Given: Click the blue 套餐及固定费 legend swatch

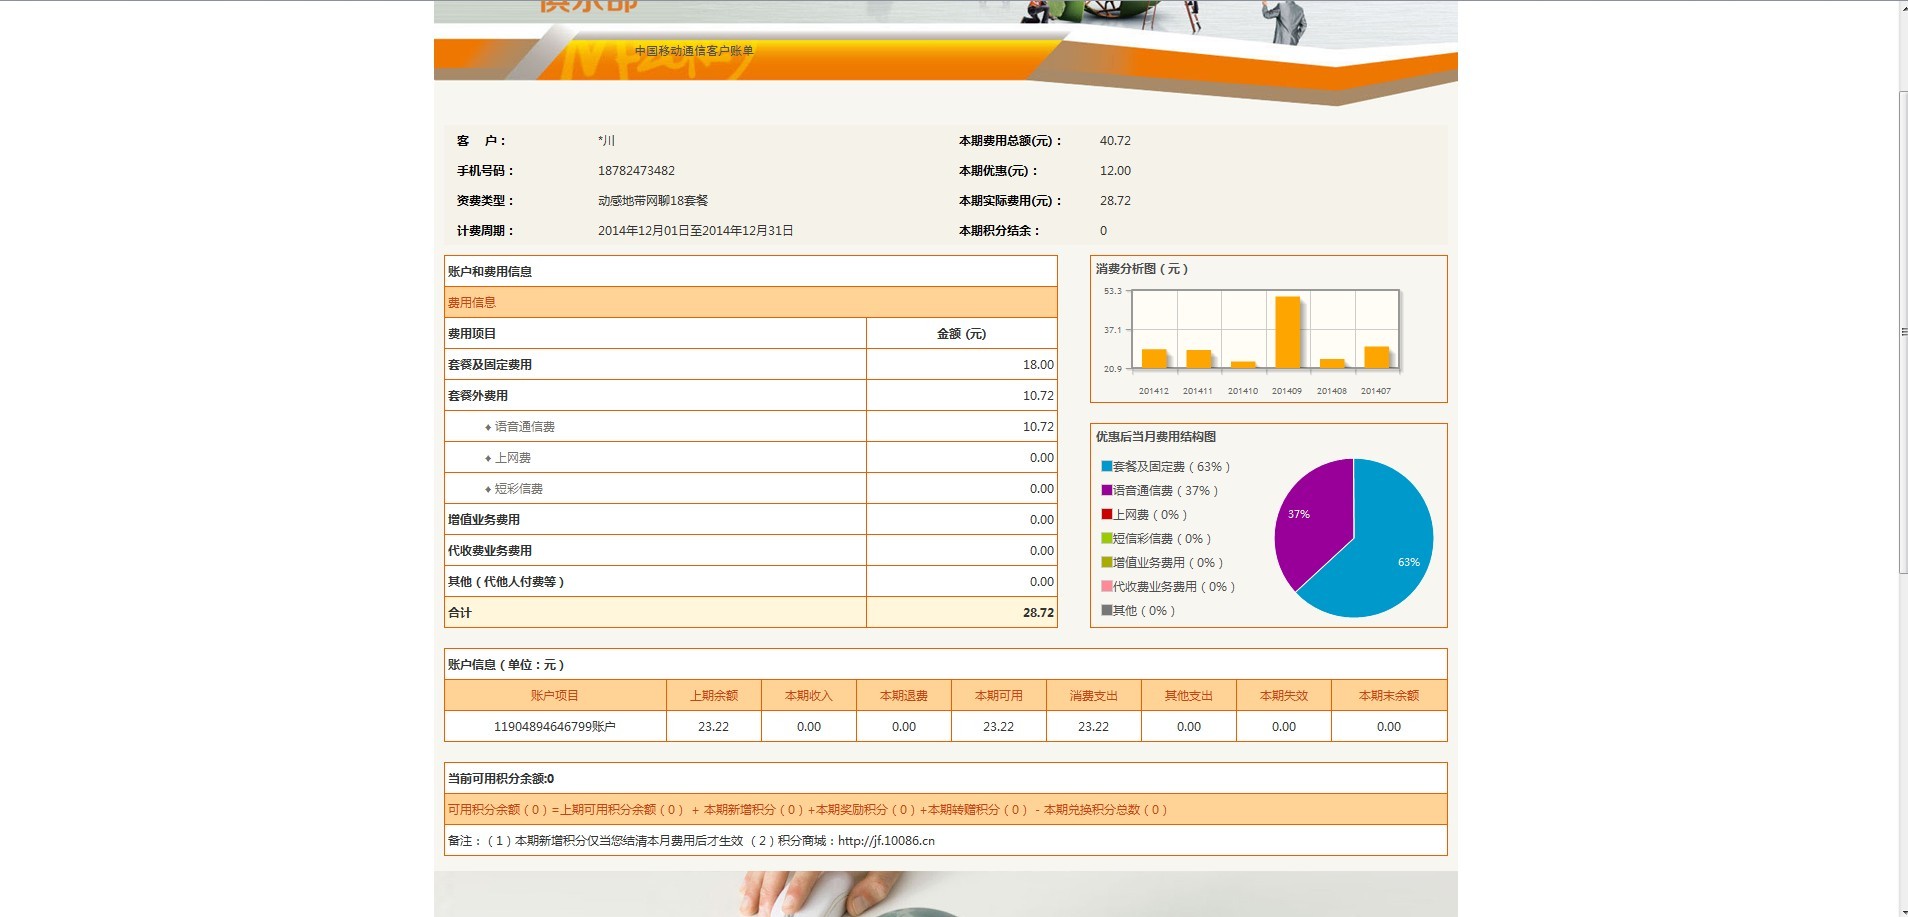Looking at the screenshot, I should [1106, 466].
